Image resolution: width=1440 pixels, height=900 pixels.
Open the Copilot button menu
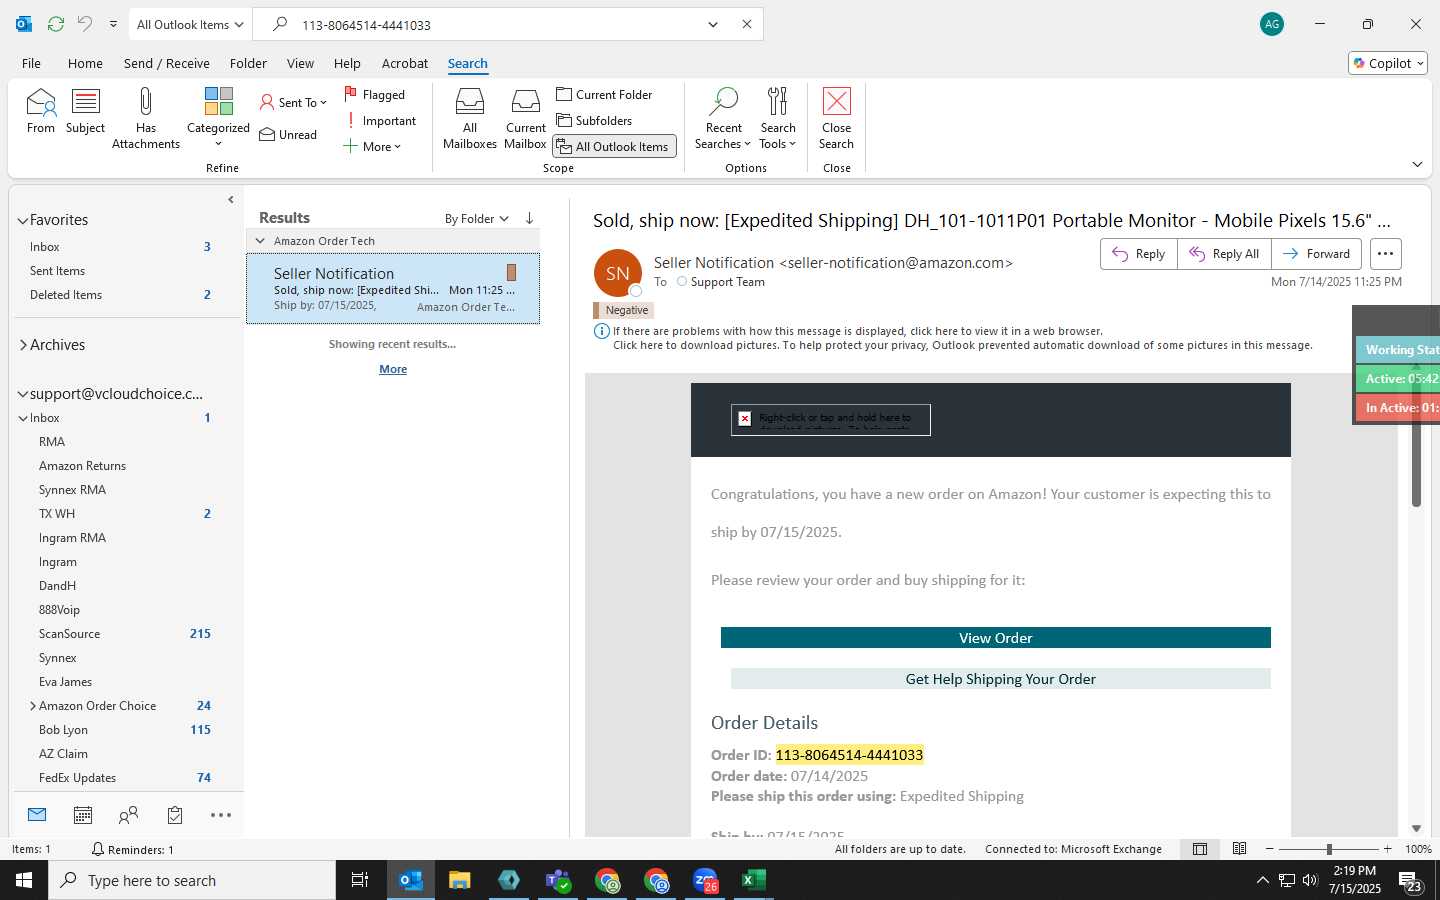click(x=1388, y=63)
